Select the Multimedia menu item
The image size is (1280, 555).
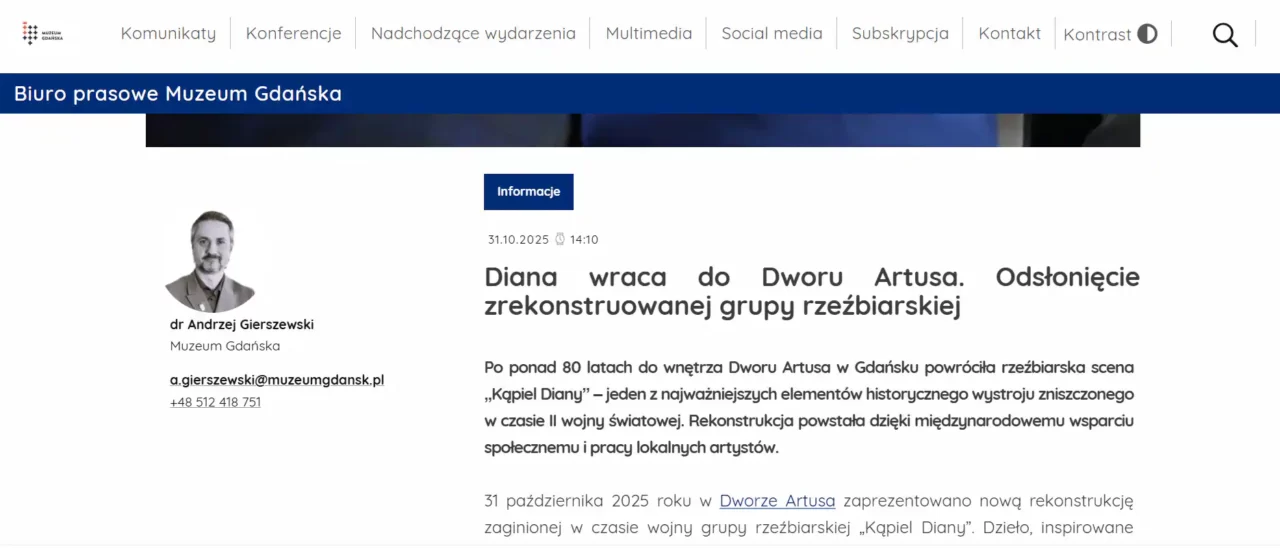(x=648, y=33)
